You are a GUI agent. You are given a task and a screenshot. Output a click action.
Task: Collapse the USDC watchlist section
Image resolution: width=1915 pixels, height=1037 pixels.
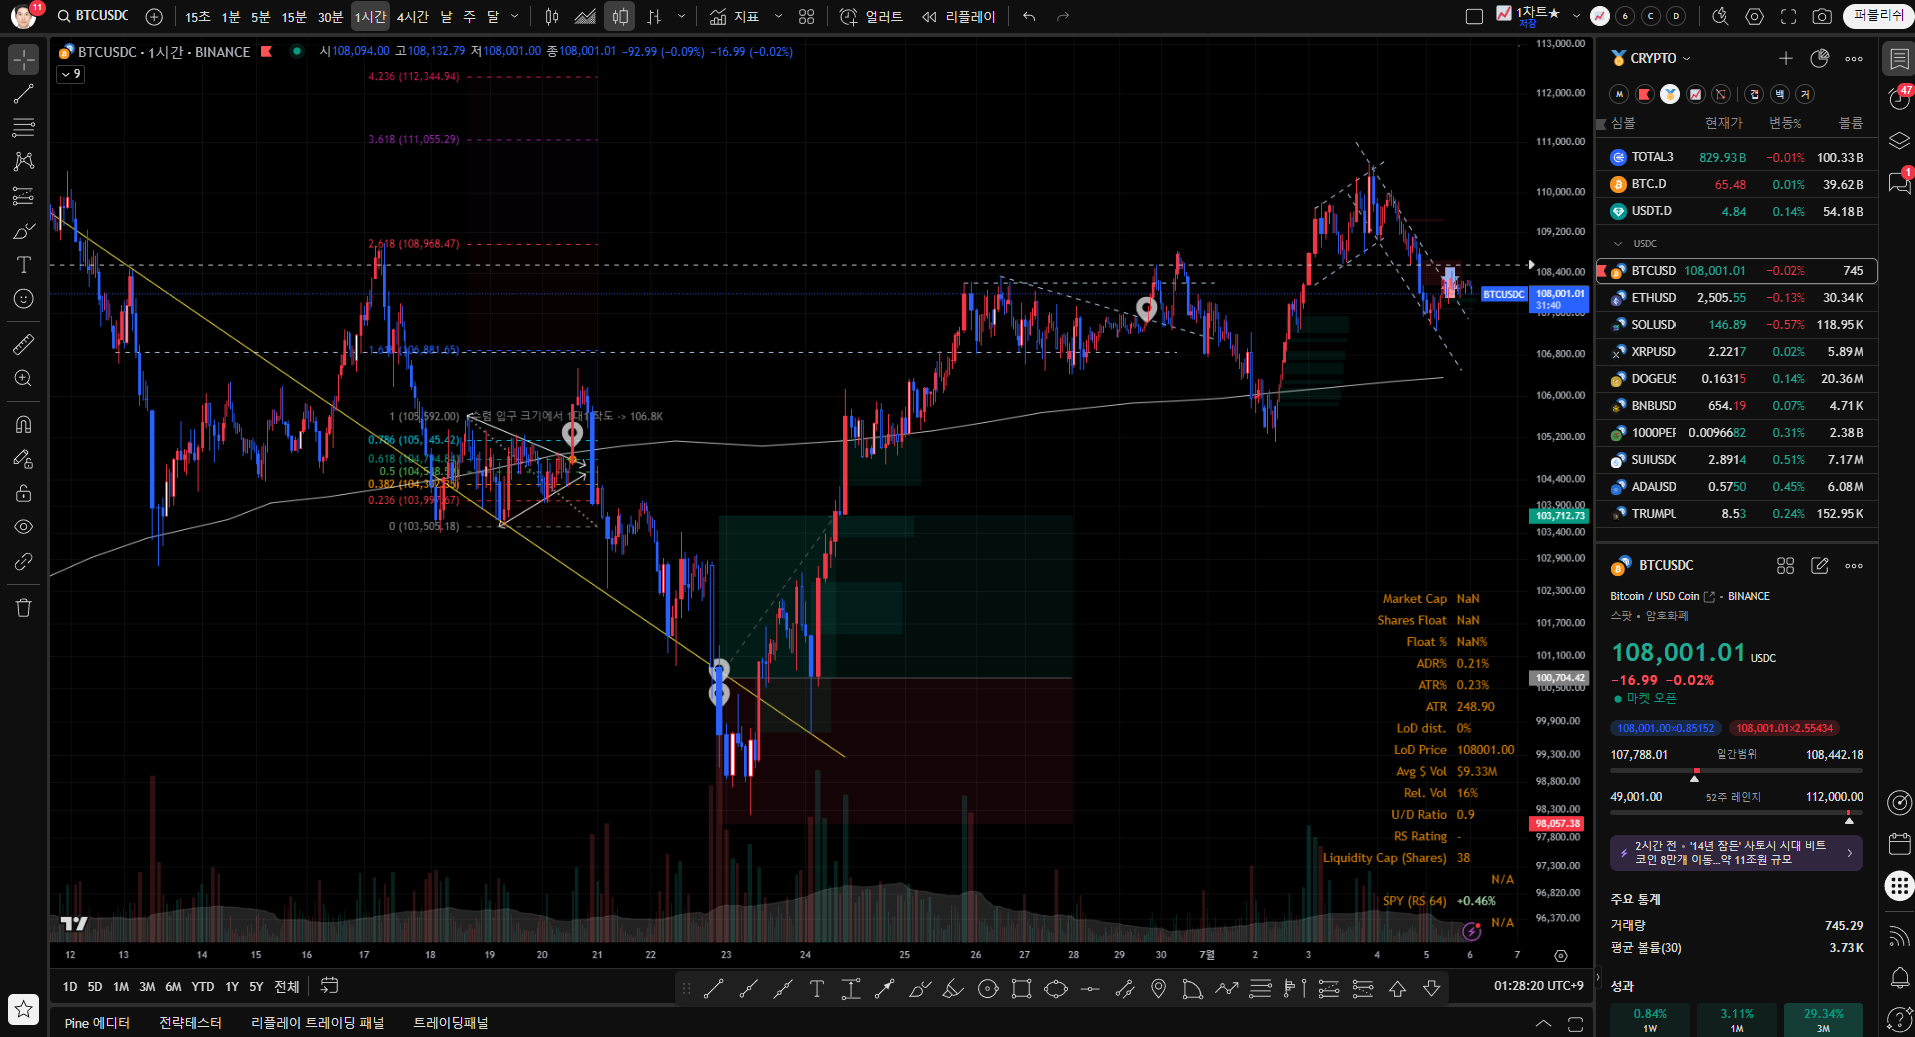[1618, 243]
